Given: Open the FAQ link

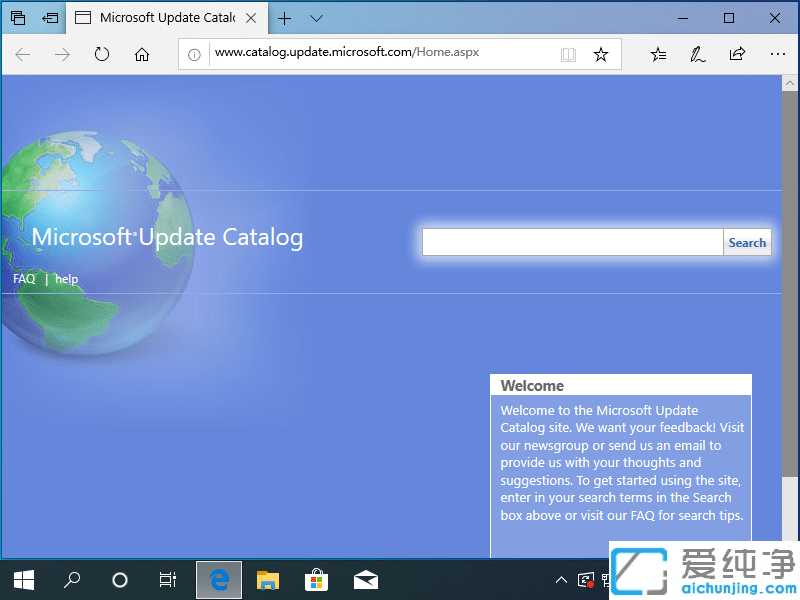Looking at the screenshot, I should [23, 278].
